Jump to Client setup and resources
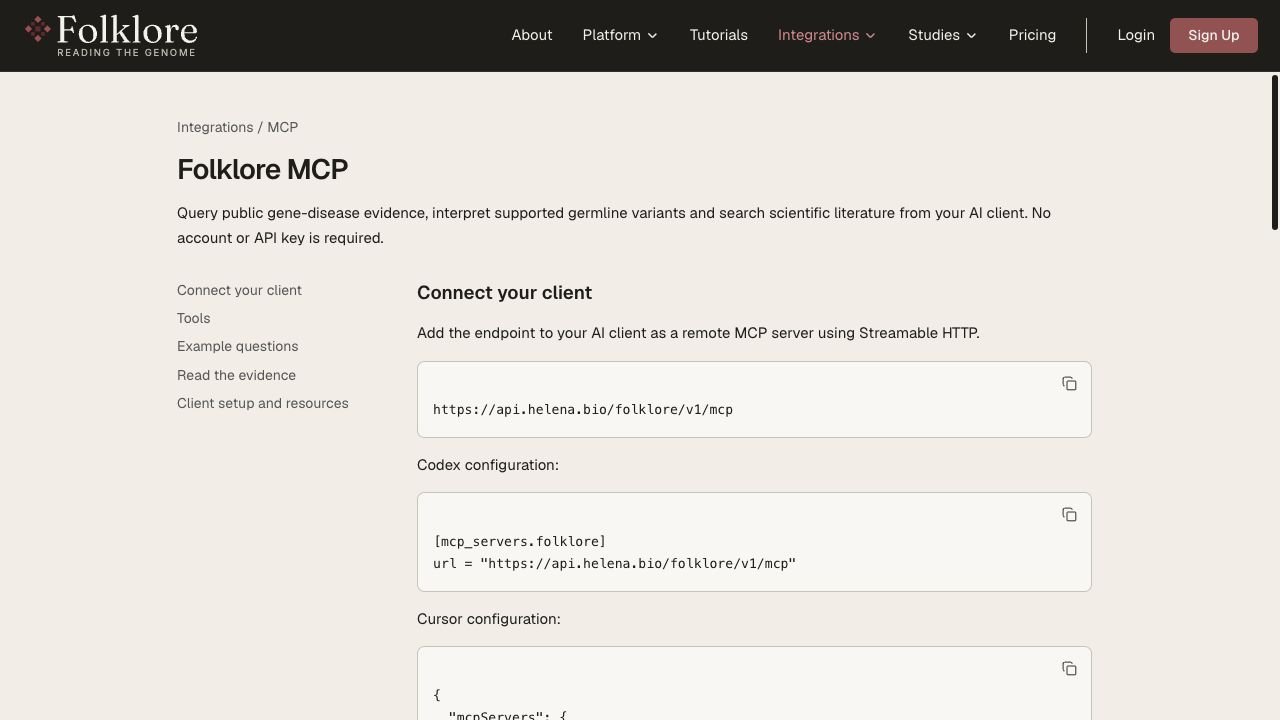 pyautogui.click(x=263, y=403)
